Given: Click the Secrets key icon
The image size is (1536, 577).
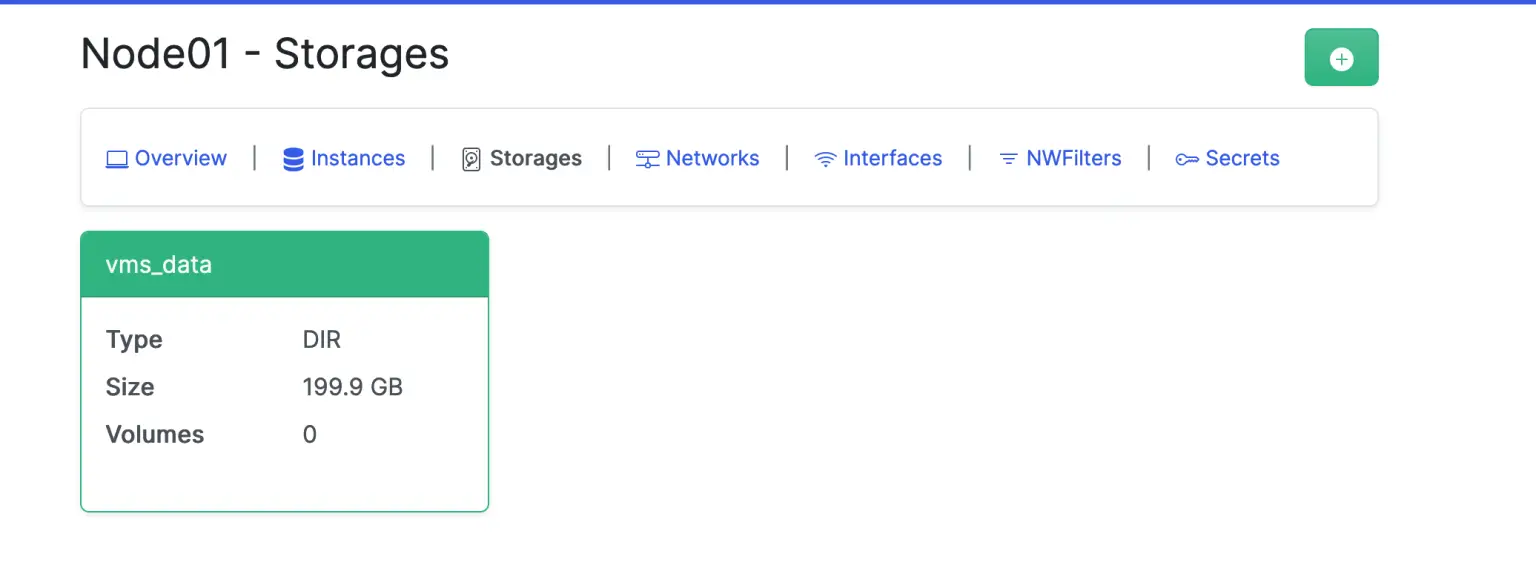Looking at the screenshot, I should coord(1187,158).
